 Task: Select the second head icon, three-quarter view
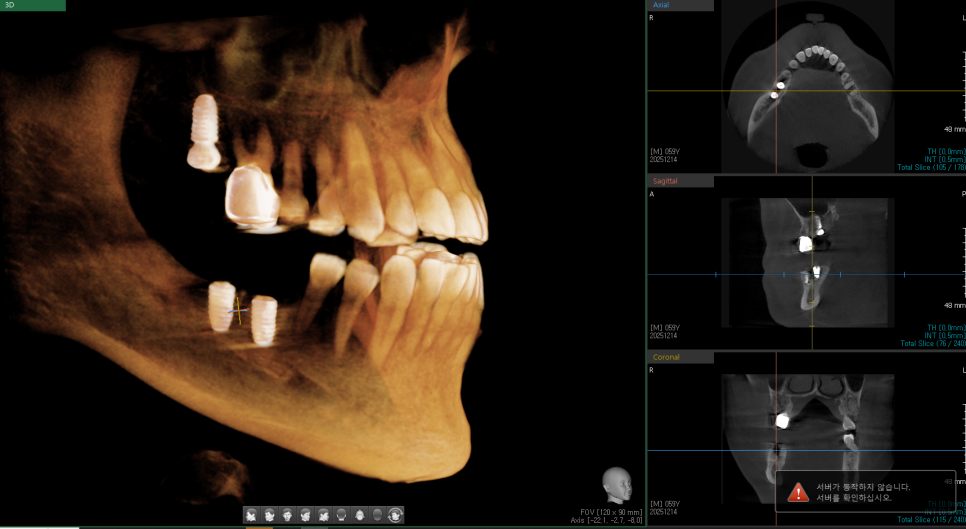click(269, 515)
